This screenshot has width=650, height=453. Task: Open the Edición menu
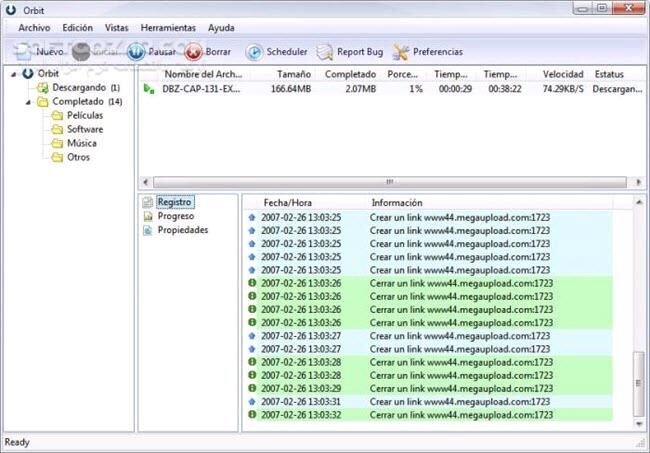pyautogui.click(x=78, y=28)
